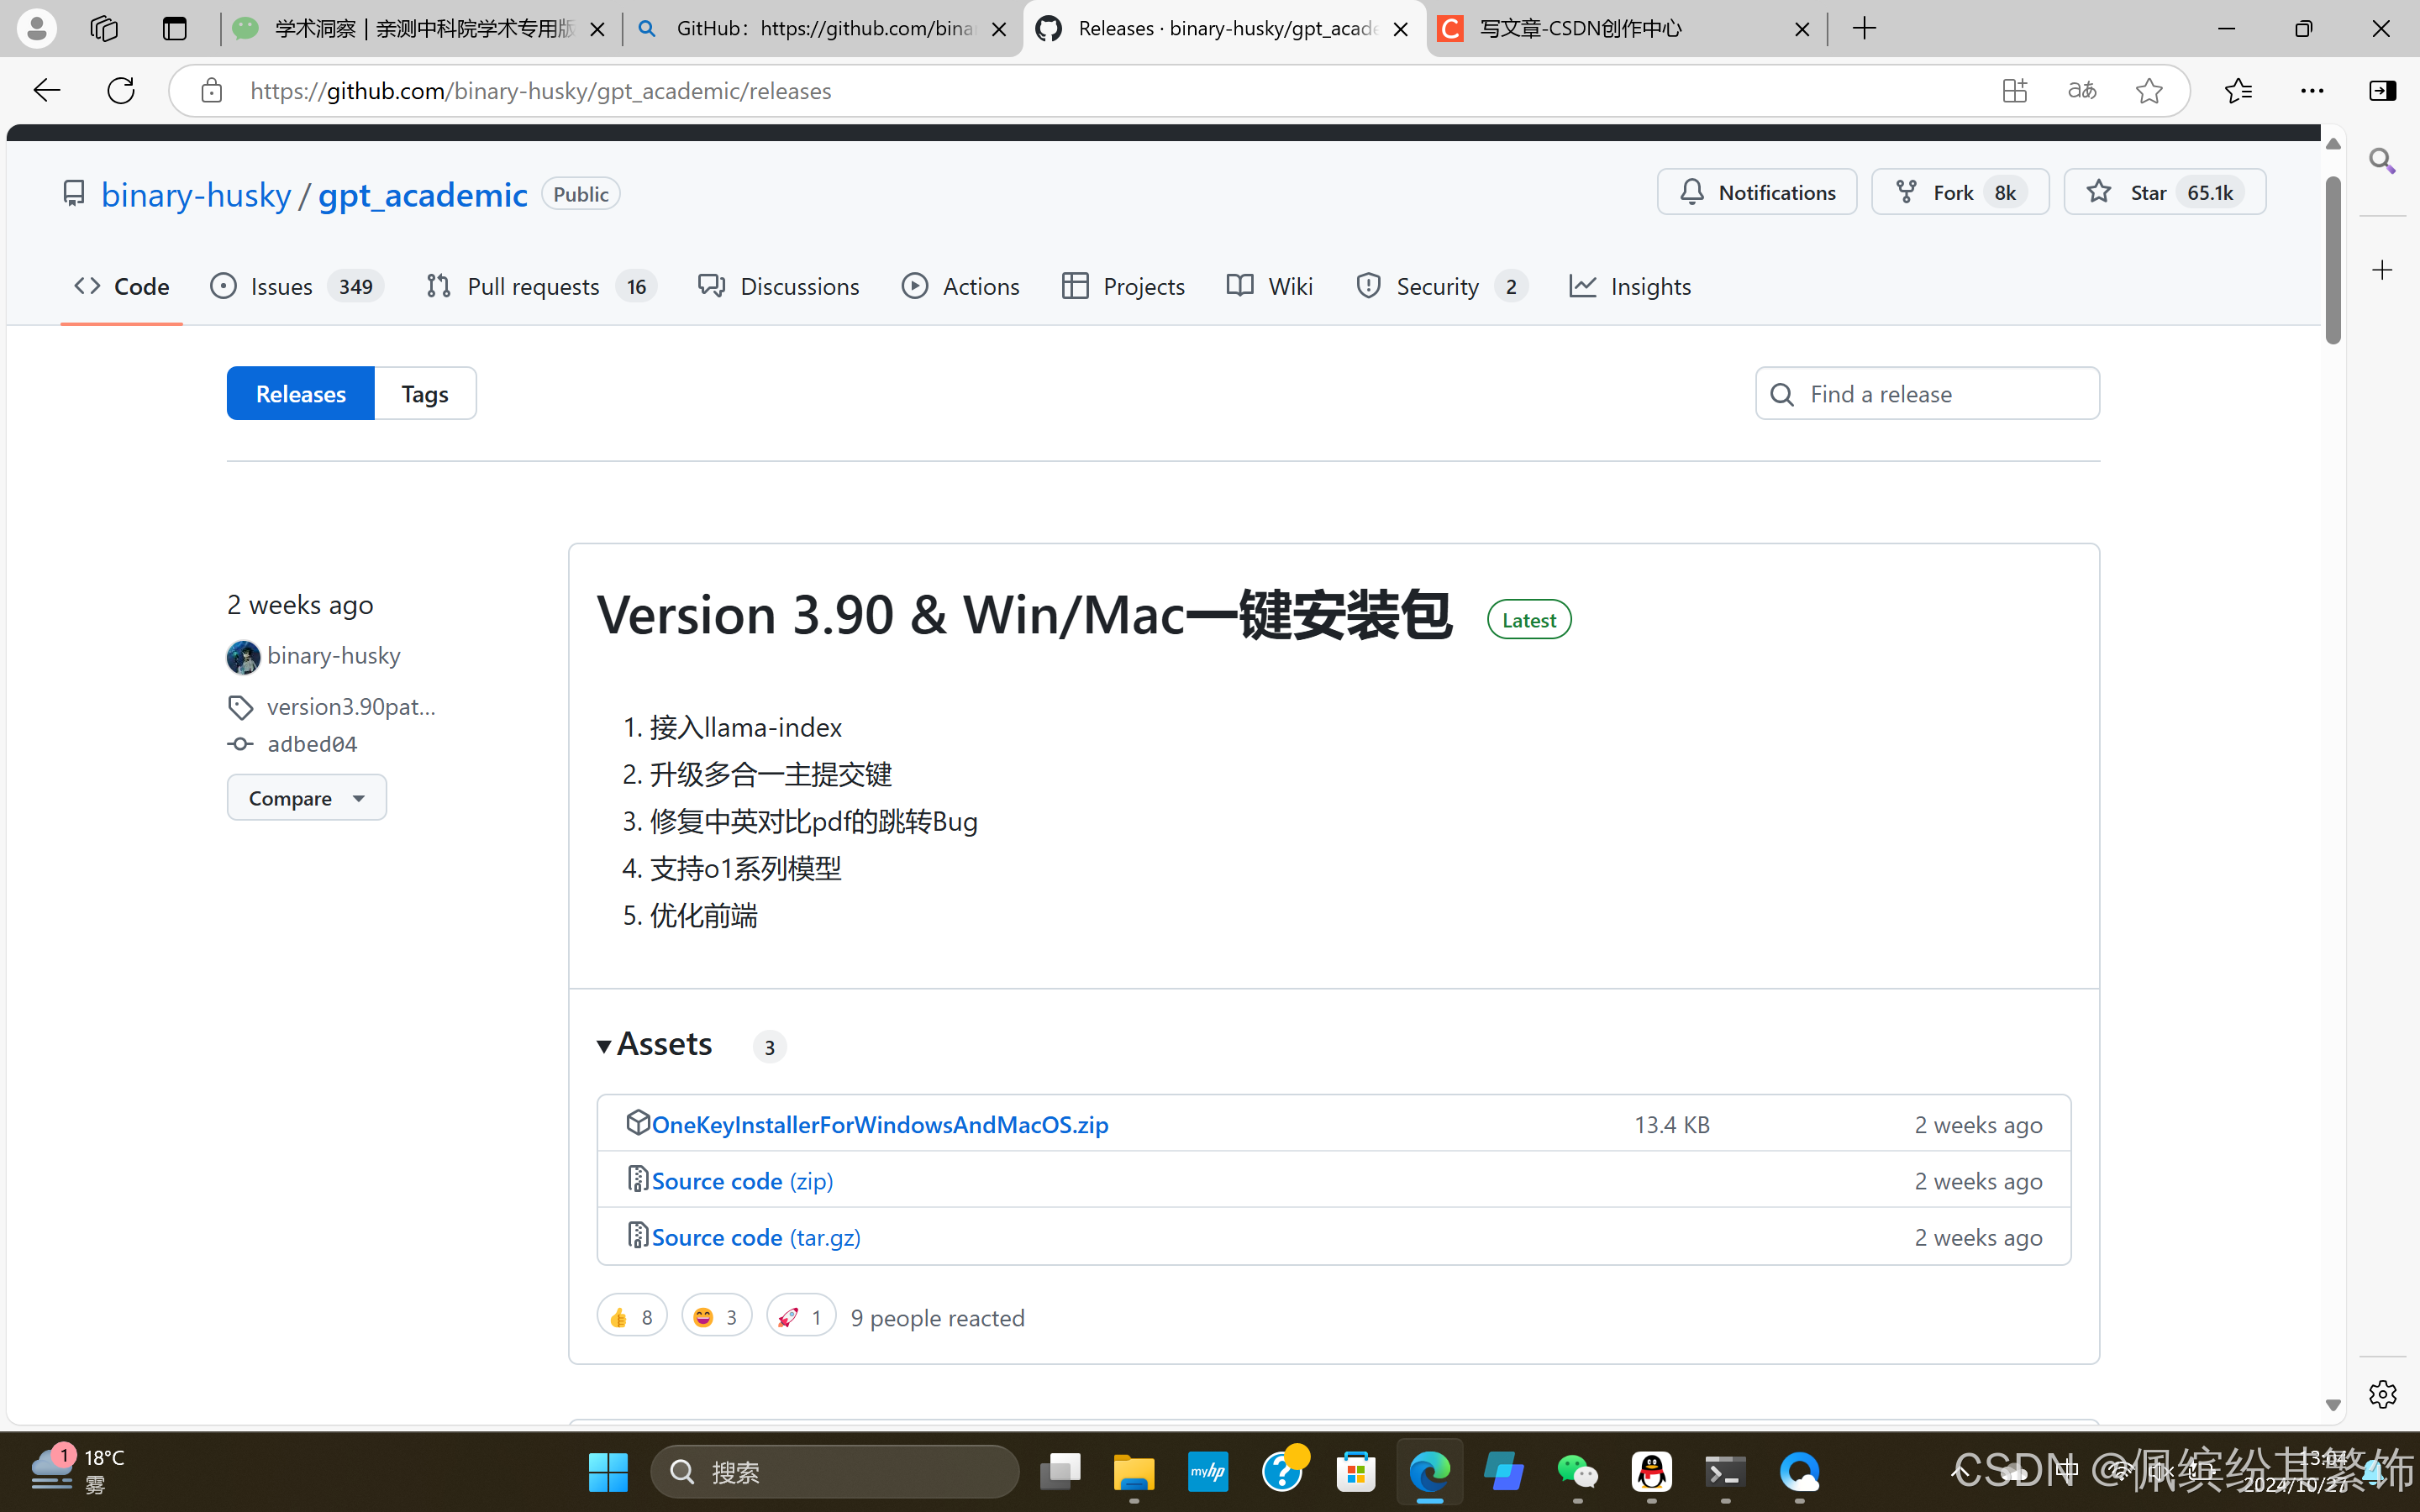Open WeChat from the taskbar

1578,1471
